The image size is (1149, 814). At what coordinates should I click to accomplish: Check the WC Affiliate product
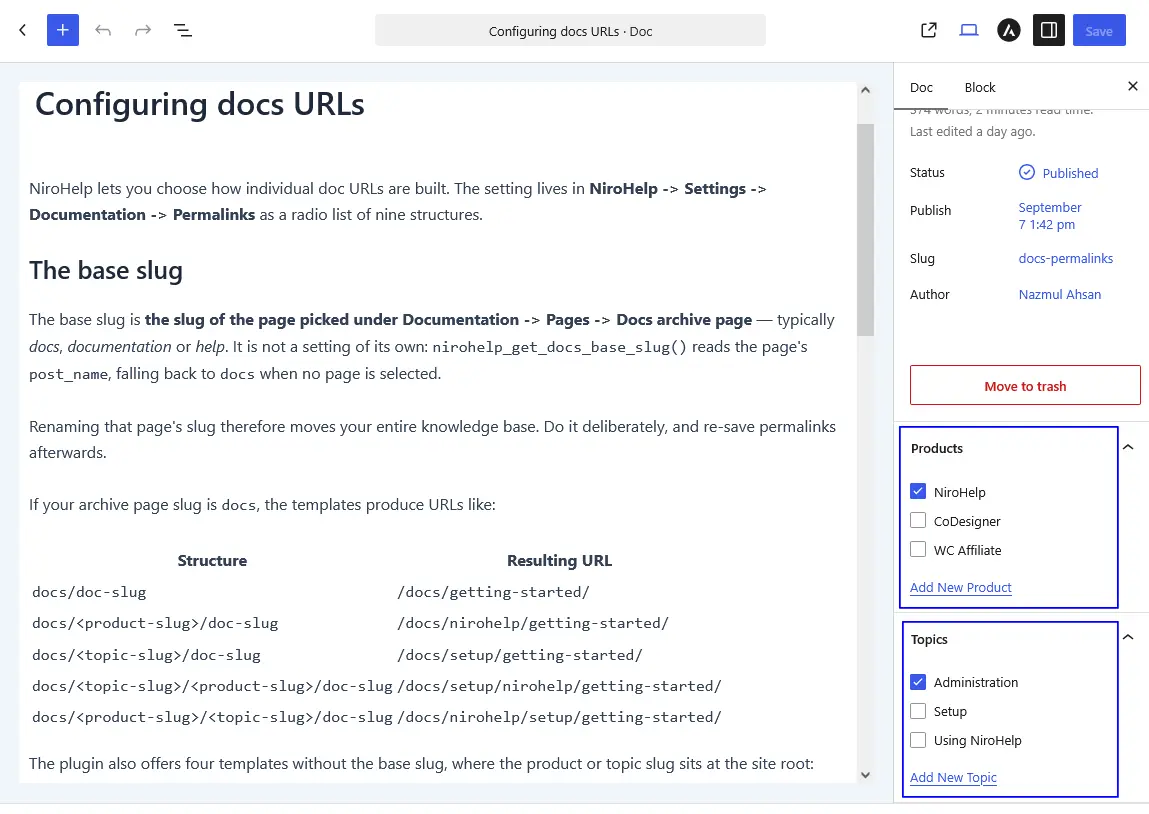pyautogui.click(x=918, y=549)
